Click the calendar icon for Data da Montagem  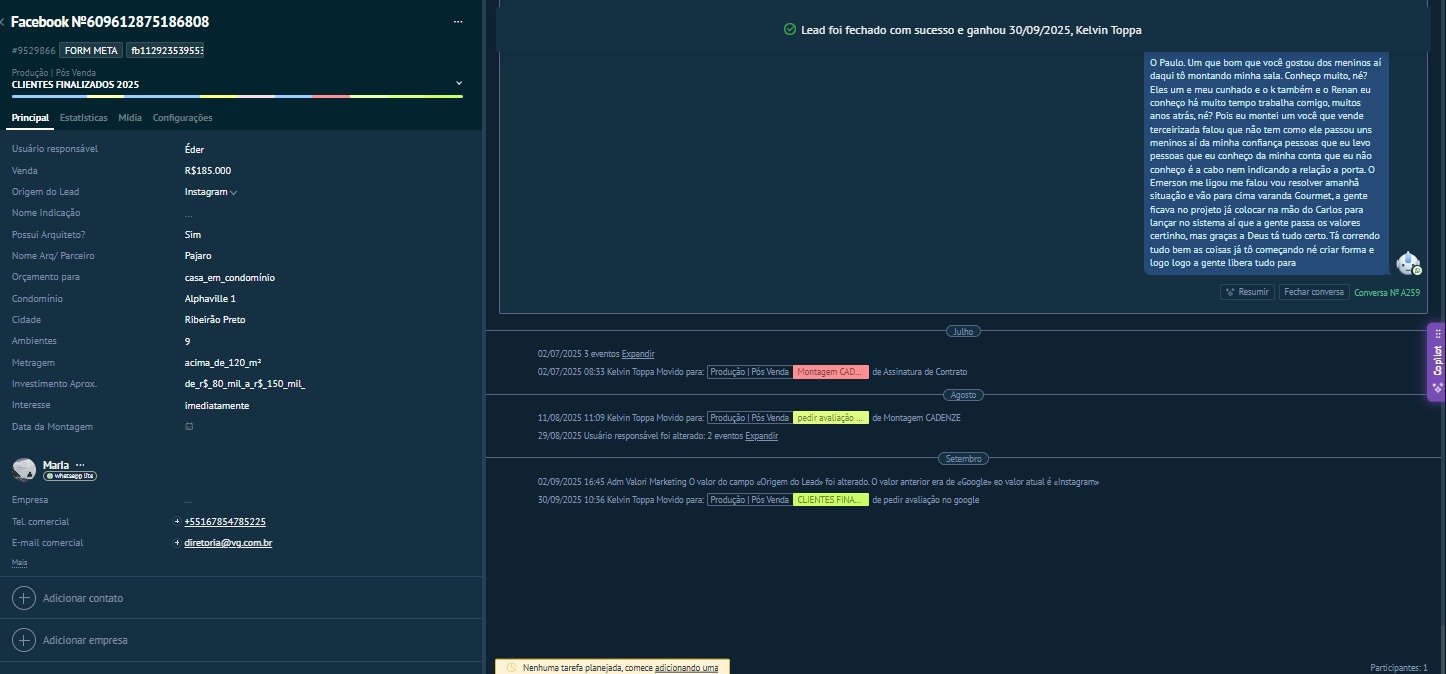(189, 427)
